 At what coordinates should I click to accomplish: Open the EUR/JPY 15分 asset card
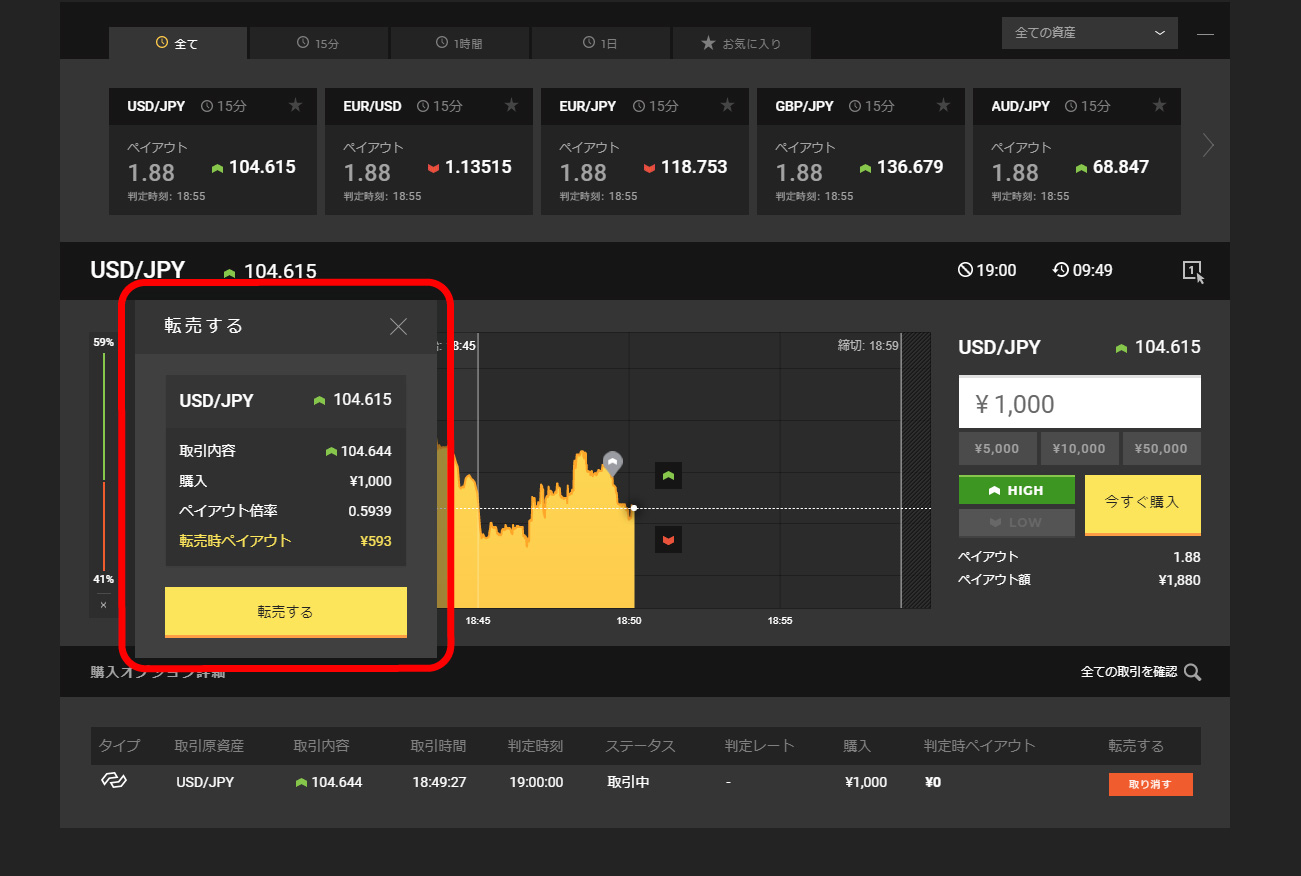pyautogui.click(x=645, y=151)
